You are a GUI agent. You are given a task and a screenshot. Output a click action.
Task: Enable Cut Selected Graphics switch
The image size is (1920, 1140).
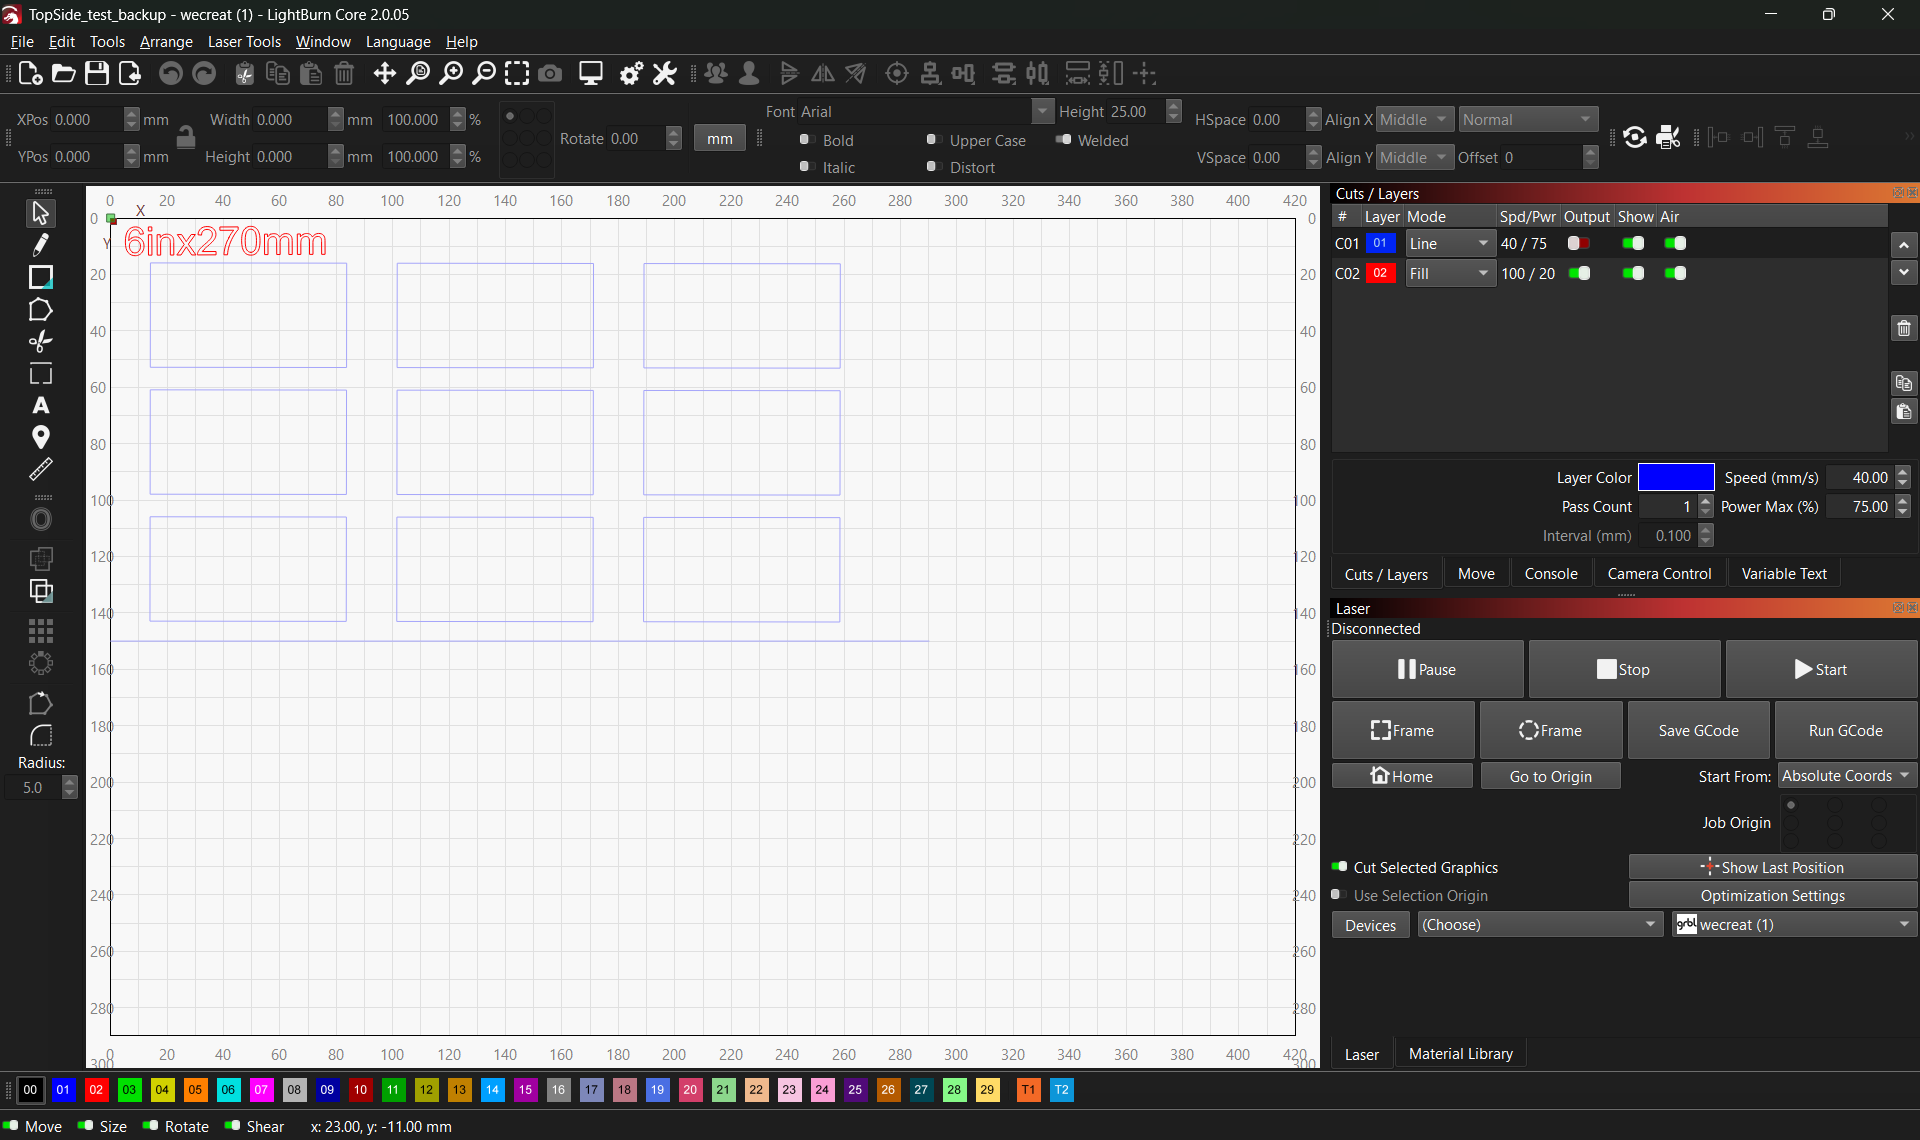click(1339, 867)
